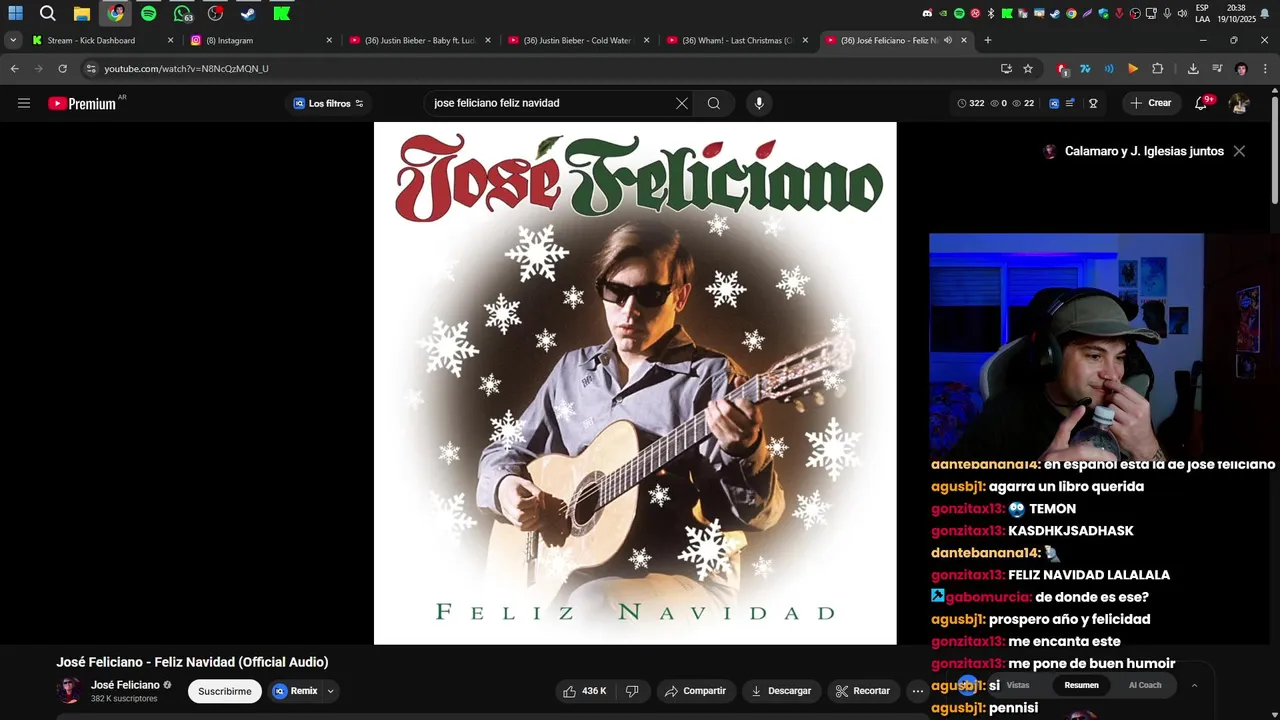Select the Resumen tab
Viewport: 1280px width, 720px height.
1081,685
